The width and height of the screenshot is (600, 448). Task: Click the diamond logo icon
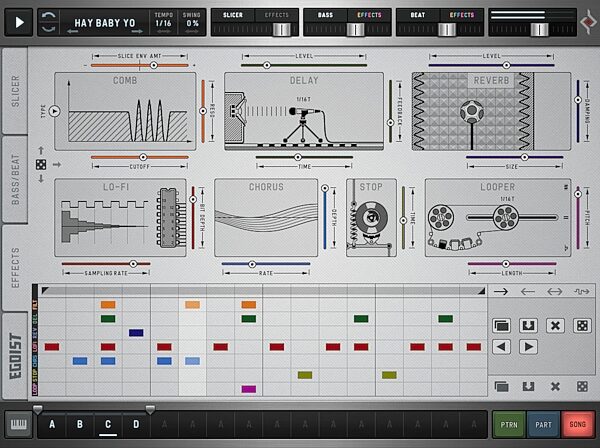[589, 22]
